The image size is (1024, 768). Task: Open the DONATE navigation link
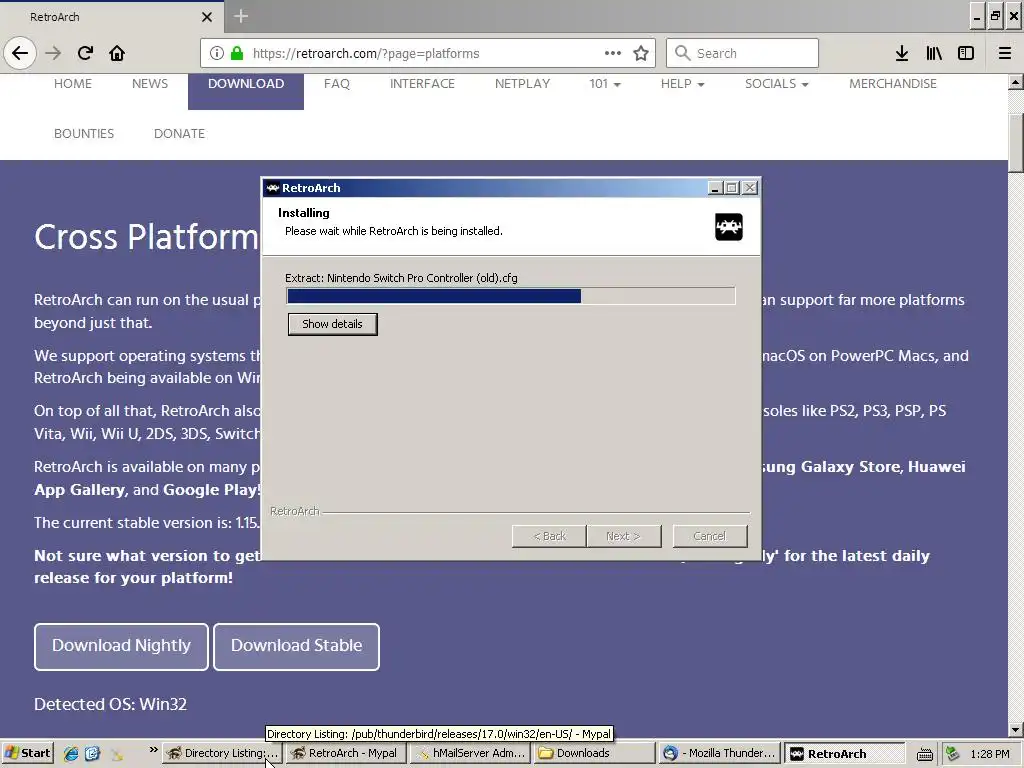point(179,133)
